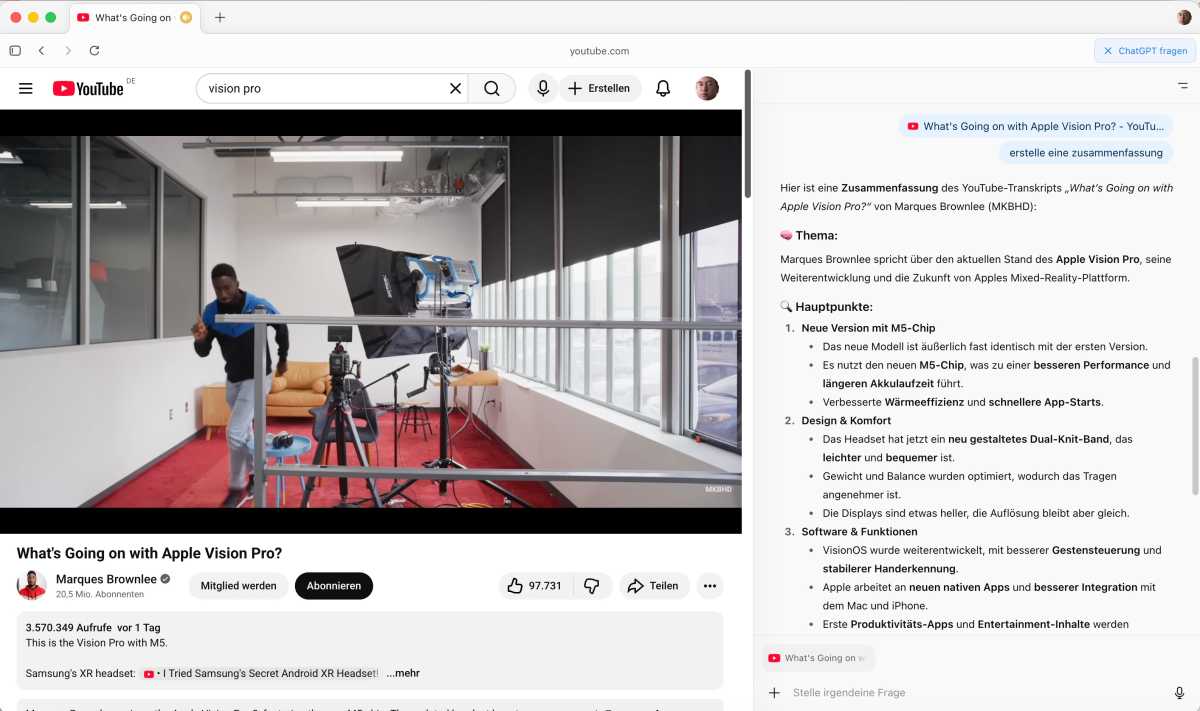The width and height of the screenshot is (1200, 711).
Task: Open the Erstellen (create) menu on YouTube
Action: (x=601, y=88)
